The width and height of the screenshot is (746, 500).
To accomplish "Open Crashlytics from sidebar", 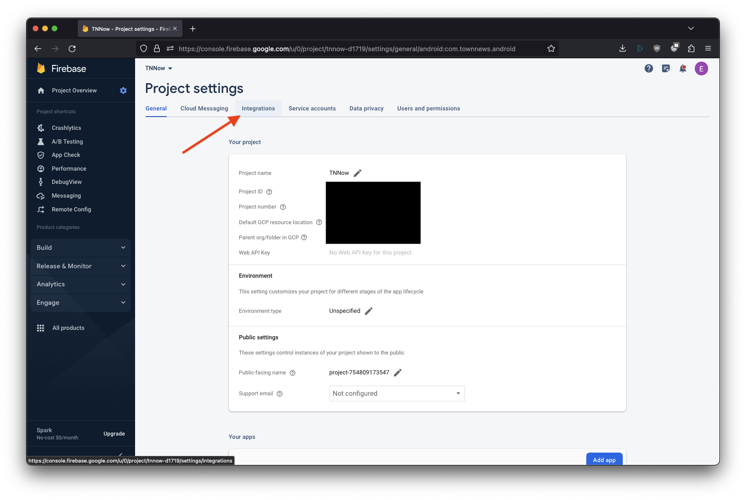I will click(66, 128).
